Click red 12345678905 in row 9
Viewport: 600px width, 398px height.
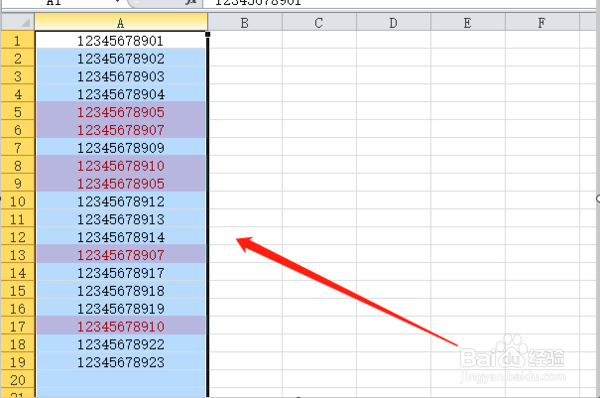(x=121, y=183)
